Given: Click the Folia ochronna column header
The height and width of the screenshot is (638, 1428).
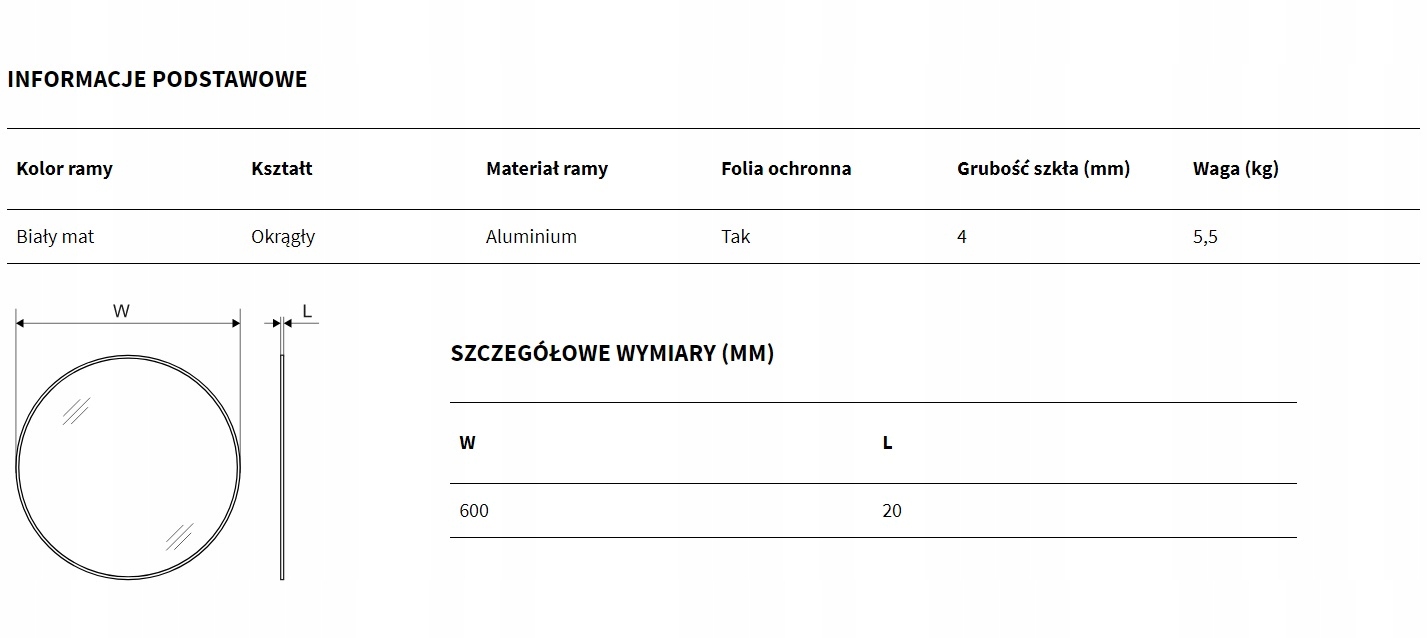Looking at the screenshot, I should coord(786,169).
